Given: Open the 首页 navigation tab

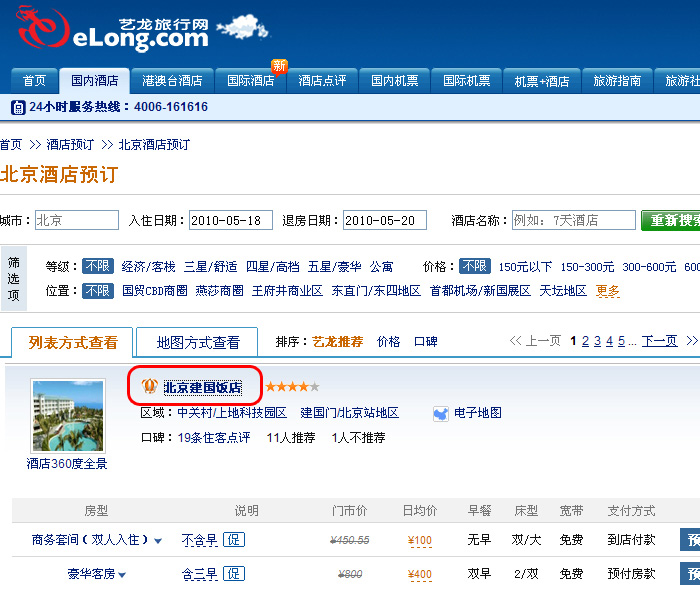Looking at the screenshot, I should coord(34,81).
